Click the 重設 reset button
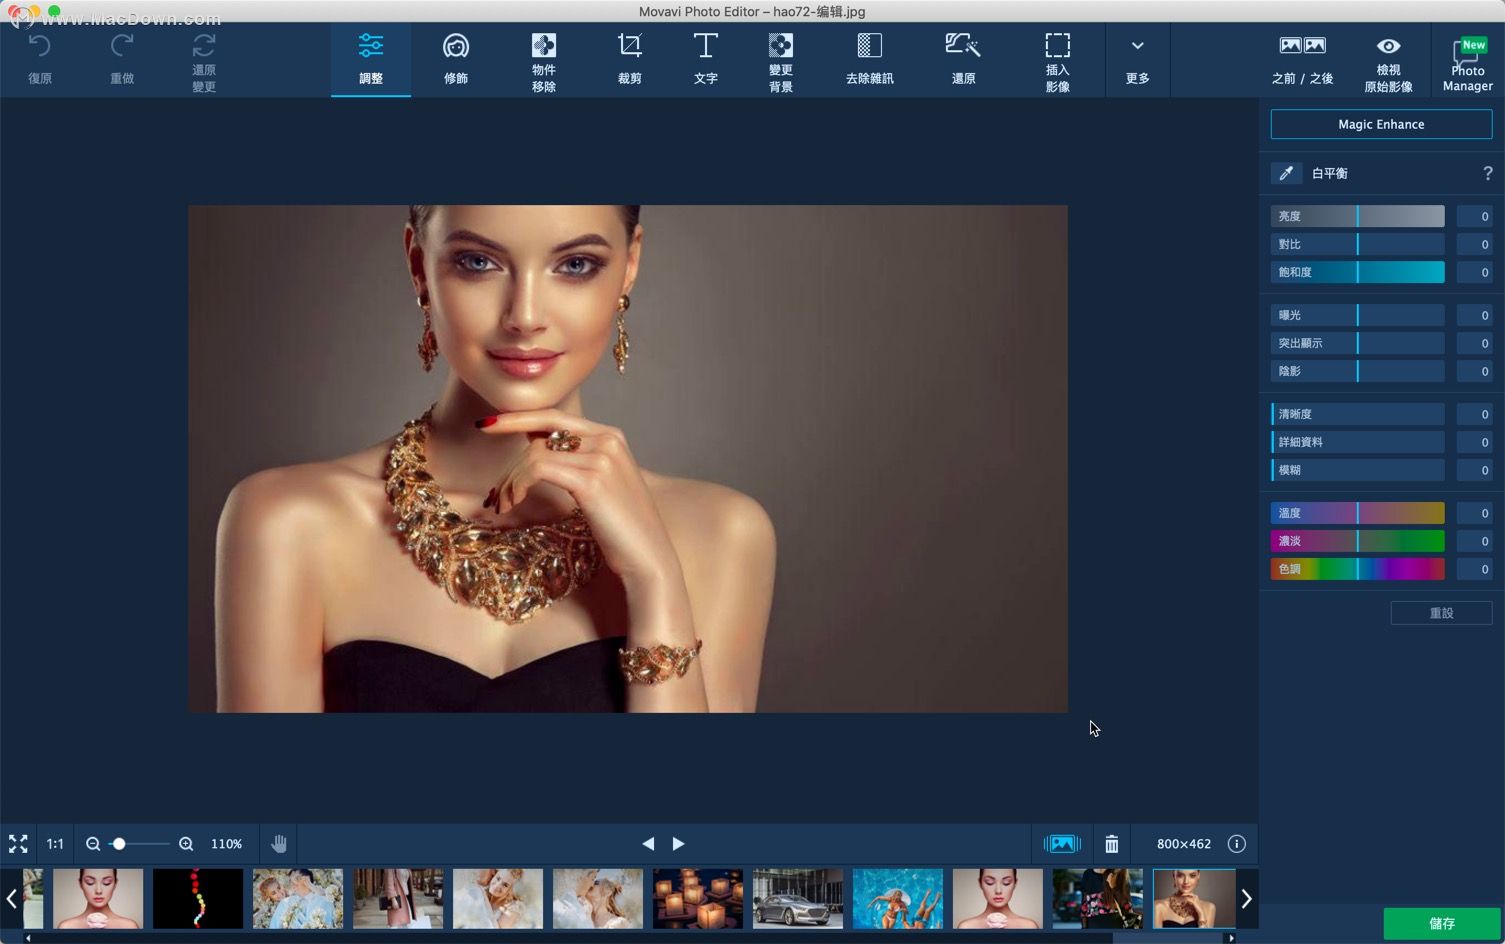The image size is (1505, 944). 1441,613
